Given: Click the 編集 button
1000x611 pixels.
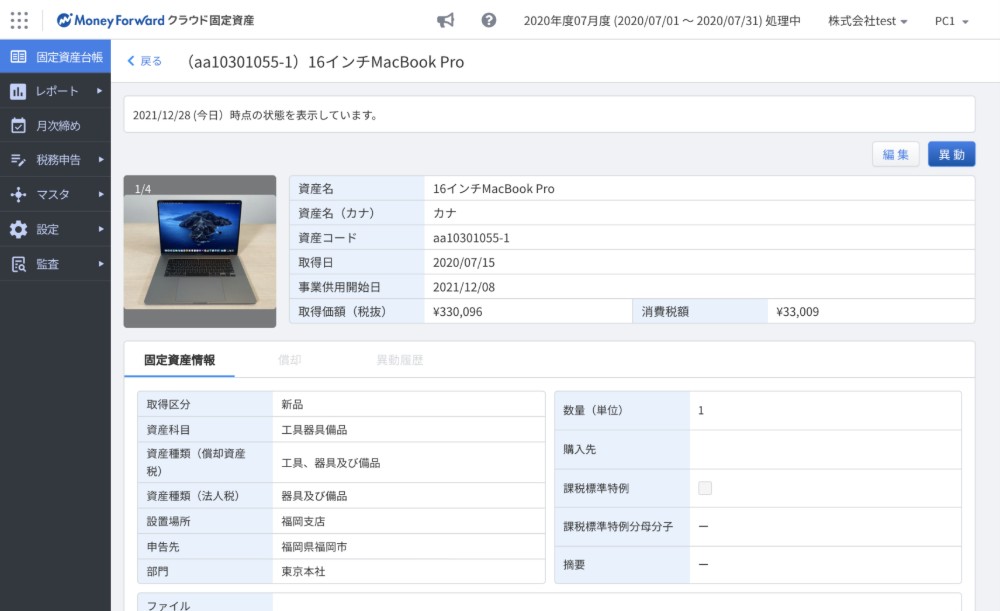Looking at the screenshot, I should pyautogui.click(x=895, y=154).
